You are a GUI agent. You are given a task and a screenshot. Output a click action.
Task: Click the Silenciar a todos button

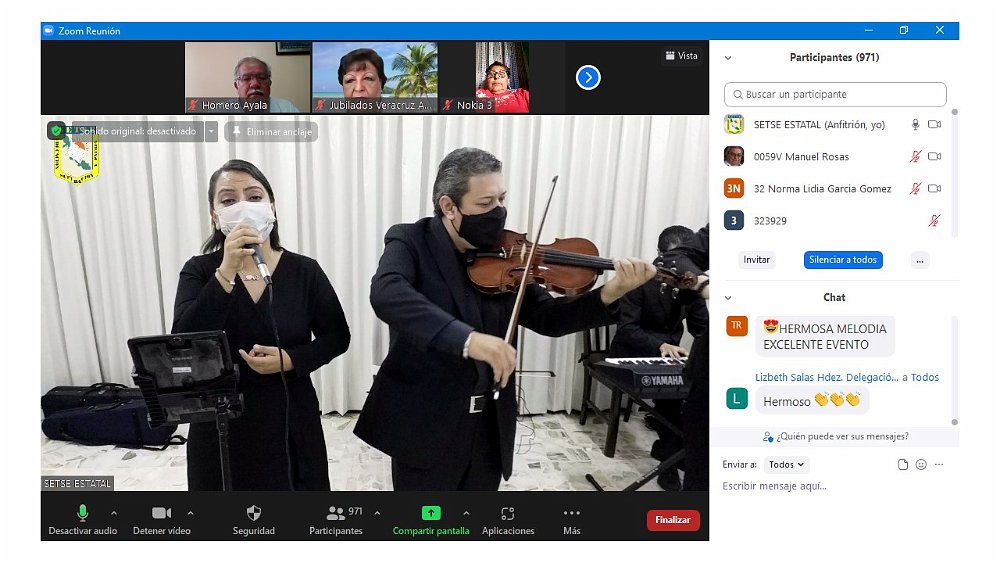click(x=843, y=260)
